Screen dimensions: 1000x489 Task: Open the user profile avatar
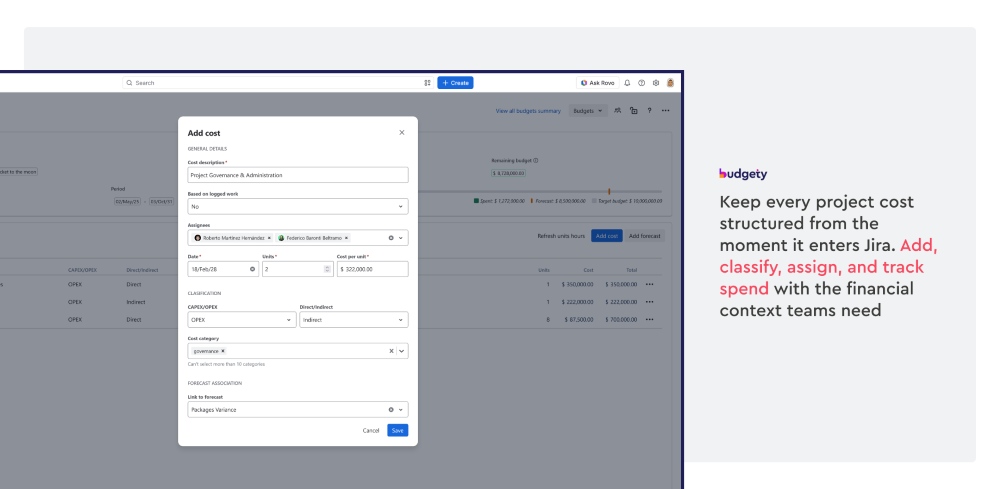(670, 83)
